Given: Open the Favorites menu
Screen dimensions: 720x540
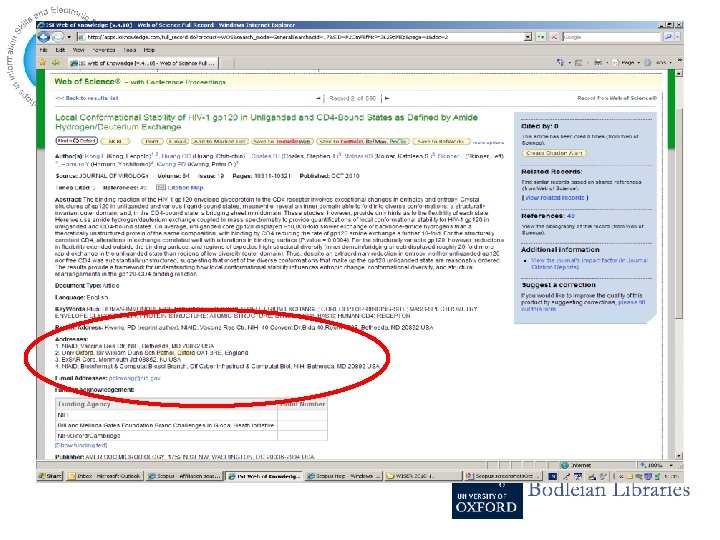Looking at the screenshot, I should coord(104,50).
